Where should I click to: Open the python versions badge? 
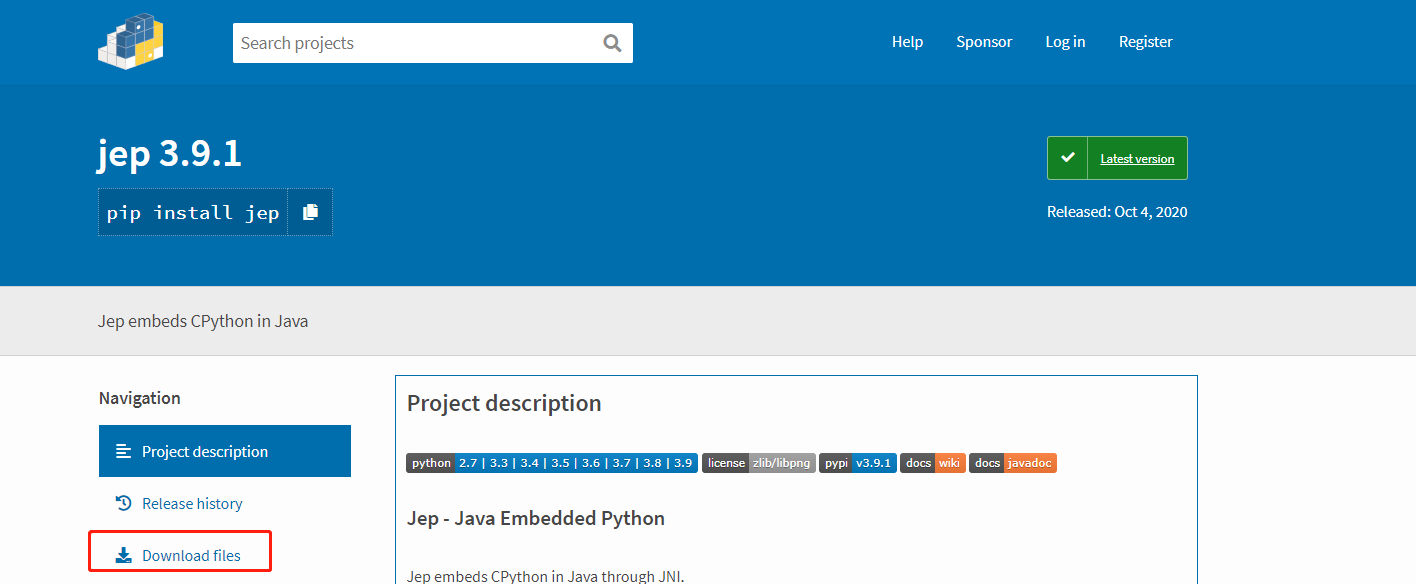point(551,463)
